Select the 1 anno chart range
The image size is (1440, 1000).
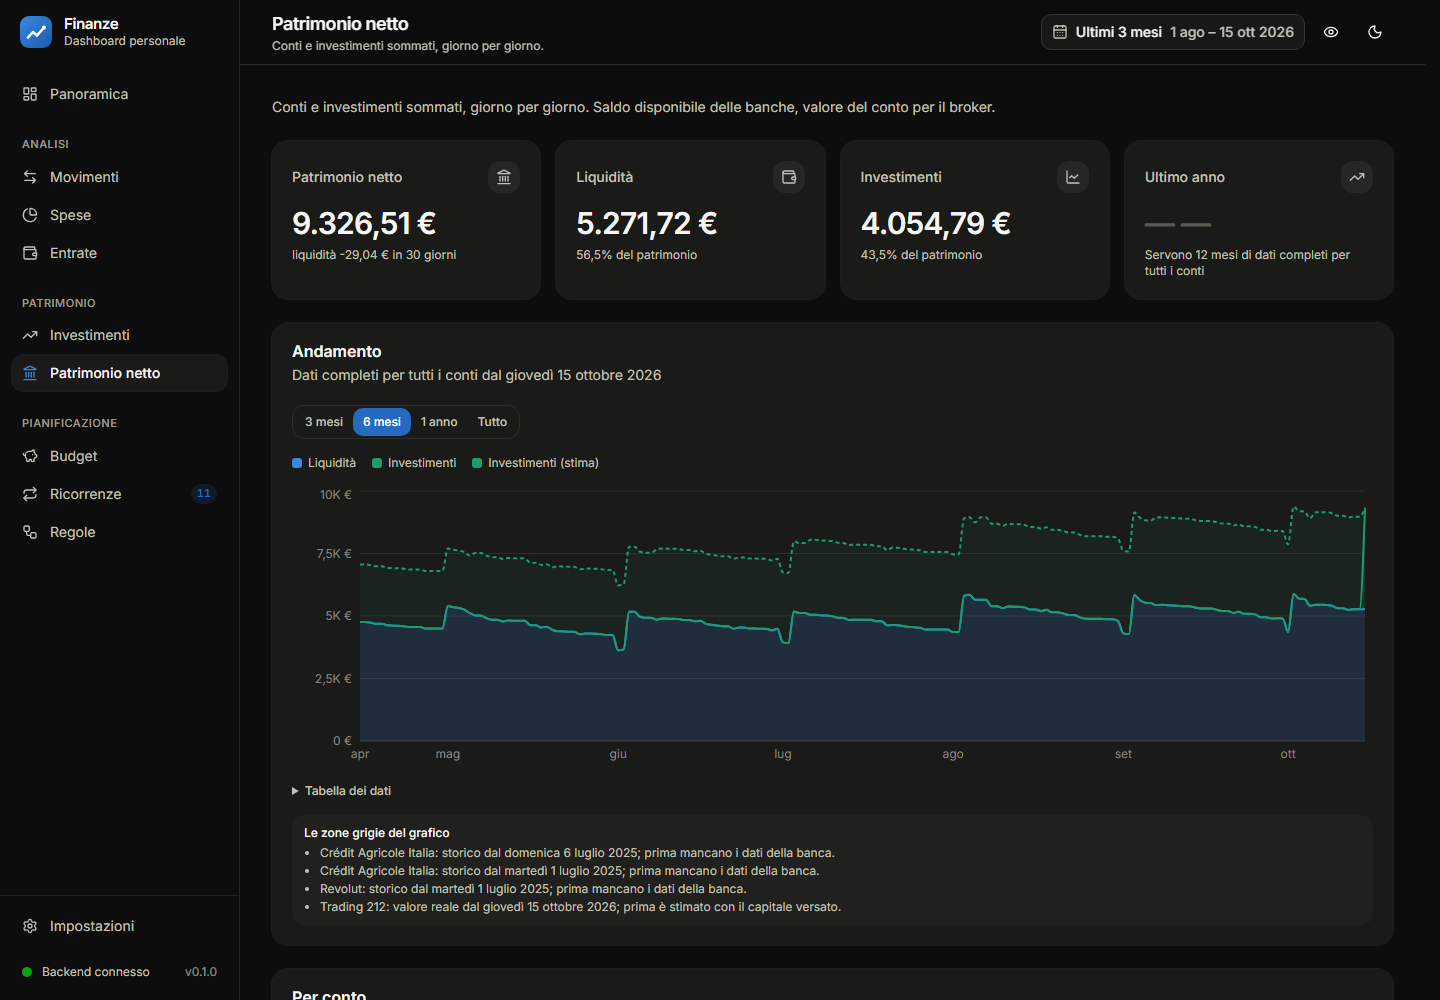point(439,422)
